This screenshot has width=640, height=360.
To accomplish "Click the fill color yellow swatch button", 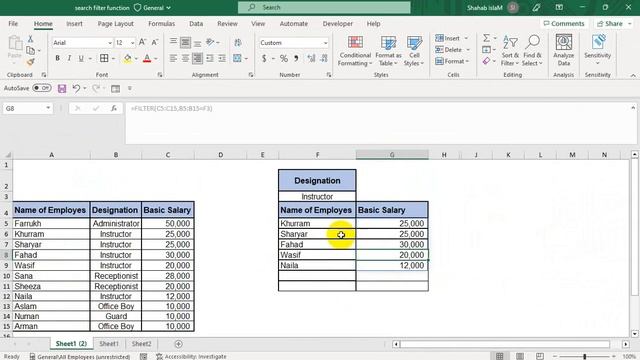I will point(127,59).
